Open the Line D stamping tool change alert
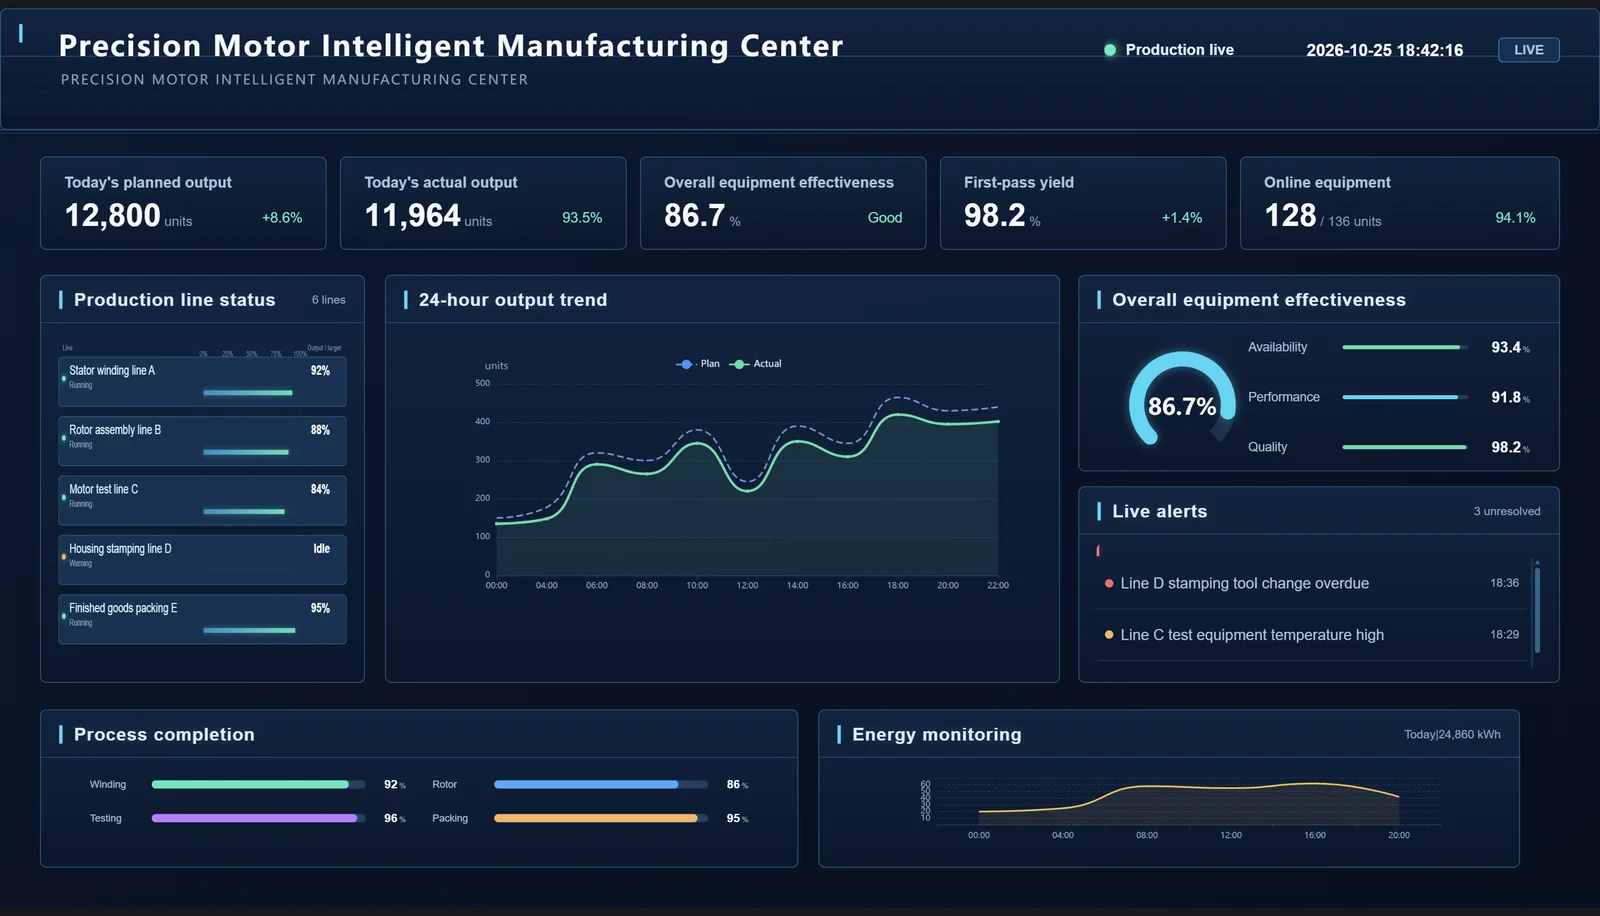 pos(1312,583)
